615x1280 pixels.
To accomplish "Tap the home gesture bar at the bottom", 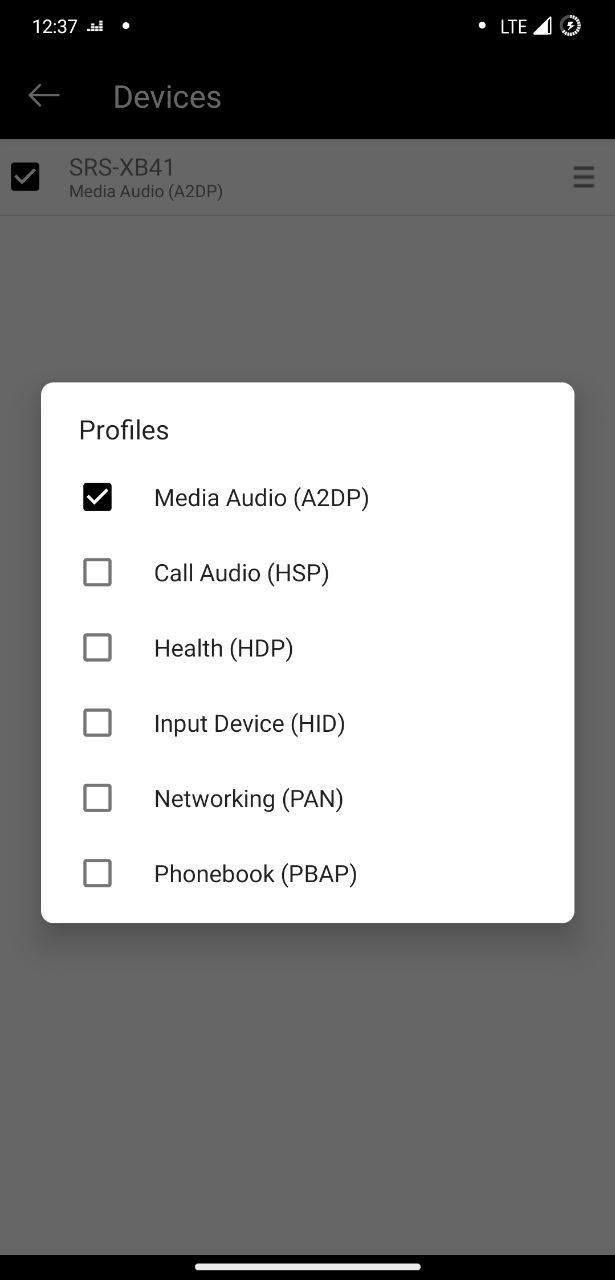I will [308, 1266].
